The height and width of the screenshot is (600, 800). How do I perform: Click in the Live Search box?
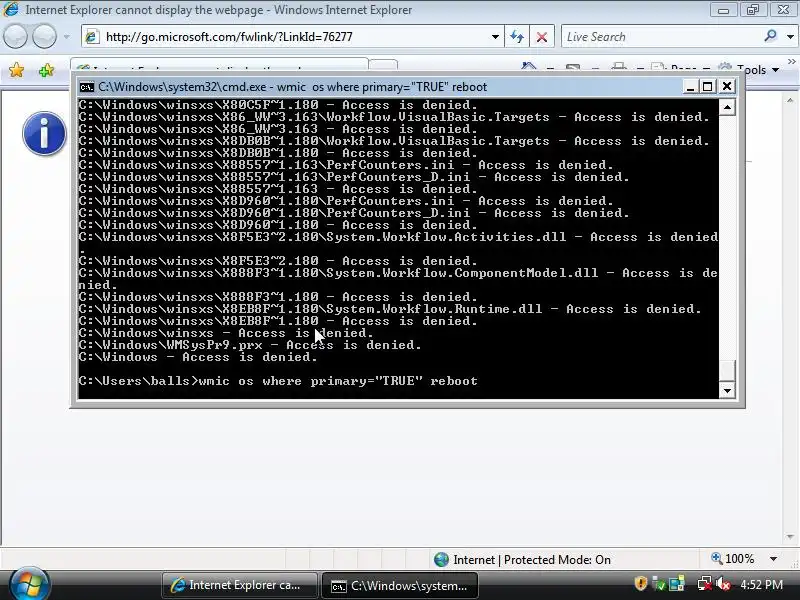pyautogui.click(x=661, y=37)
